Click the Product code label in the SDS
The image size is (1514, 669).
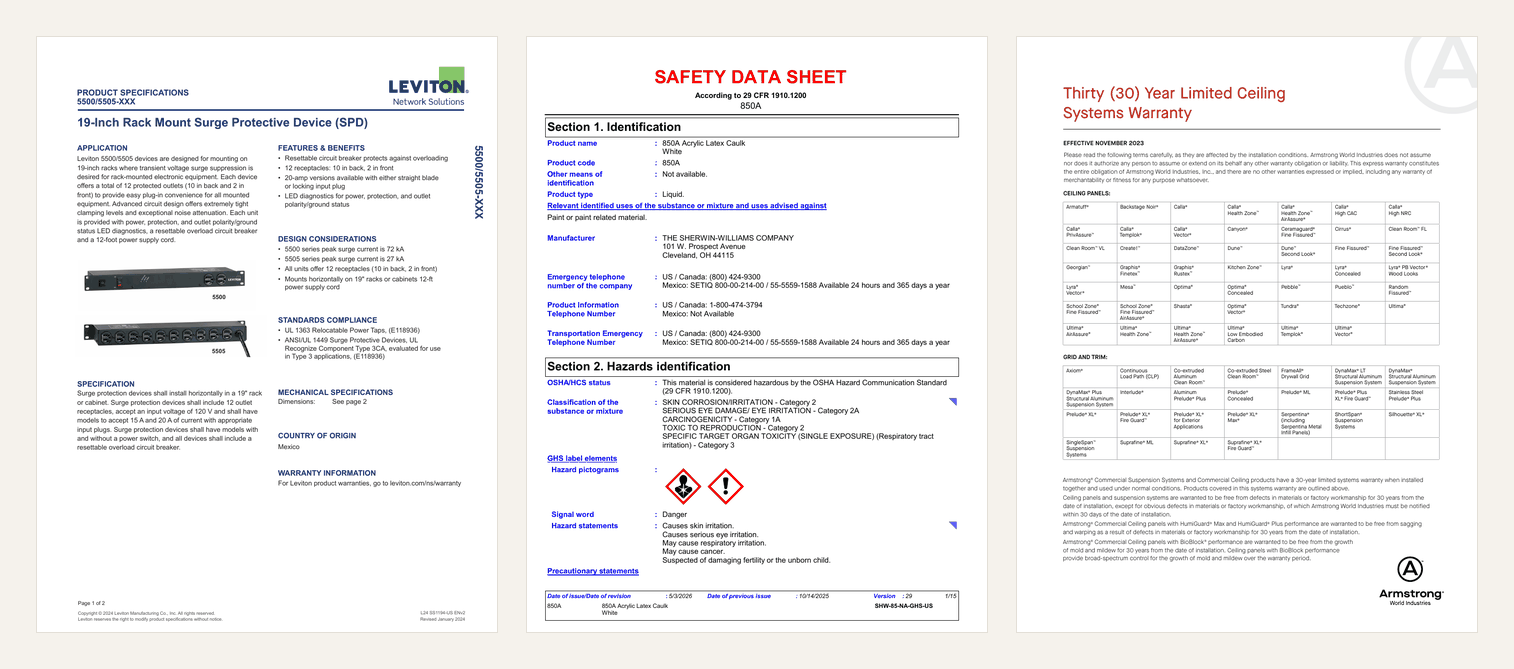[571, 163]
